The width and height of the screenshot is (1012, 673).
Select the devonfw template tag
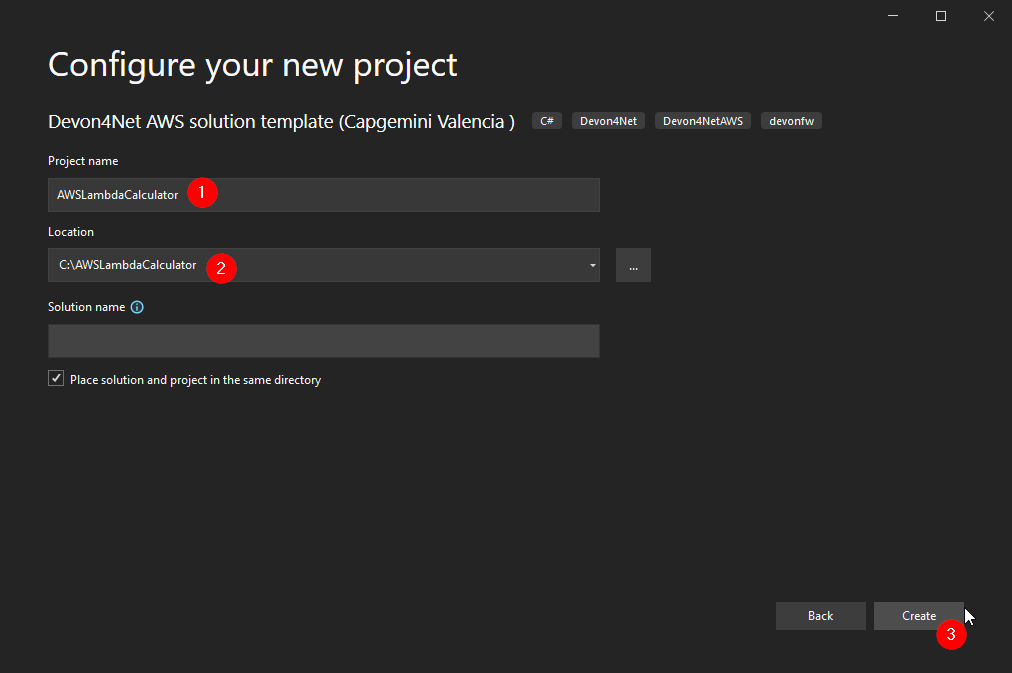tap(791, 120)
